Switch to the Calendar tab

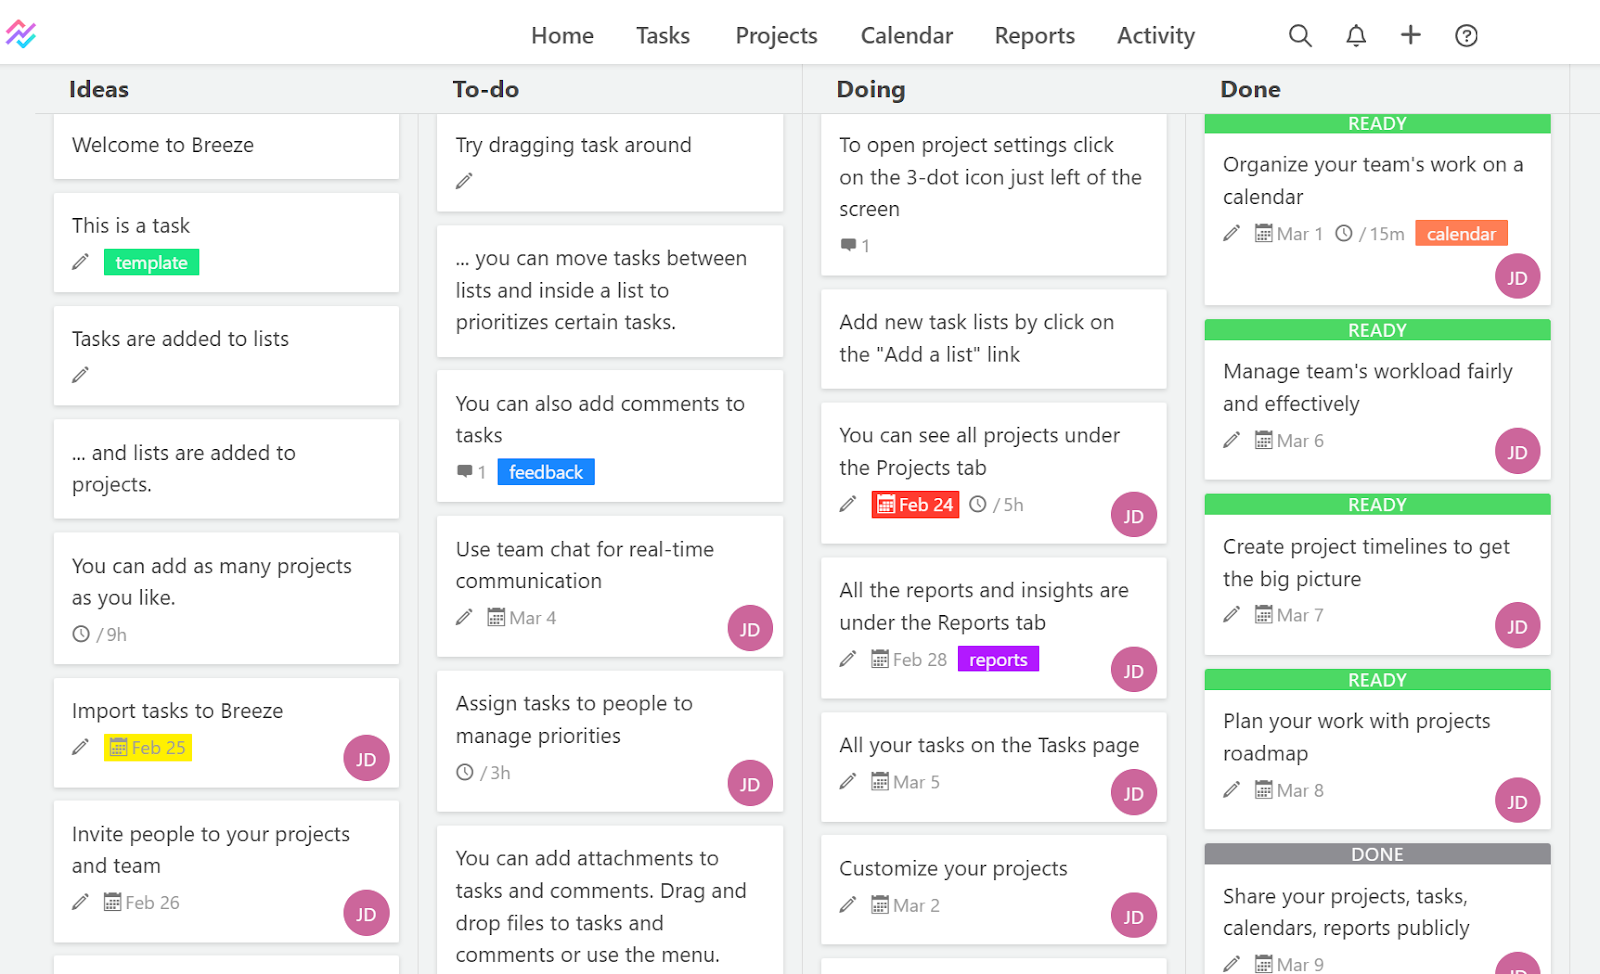pyautogui.click(x=906, y=36)
